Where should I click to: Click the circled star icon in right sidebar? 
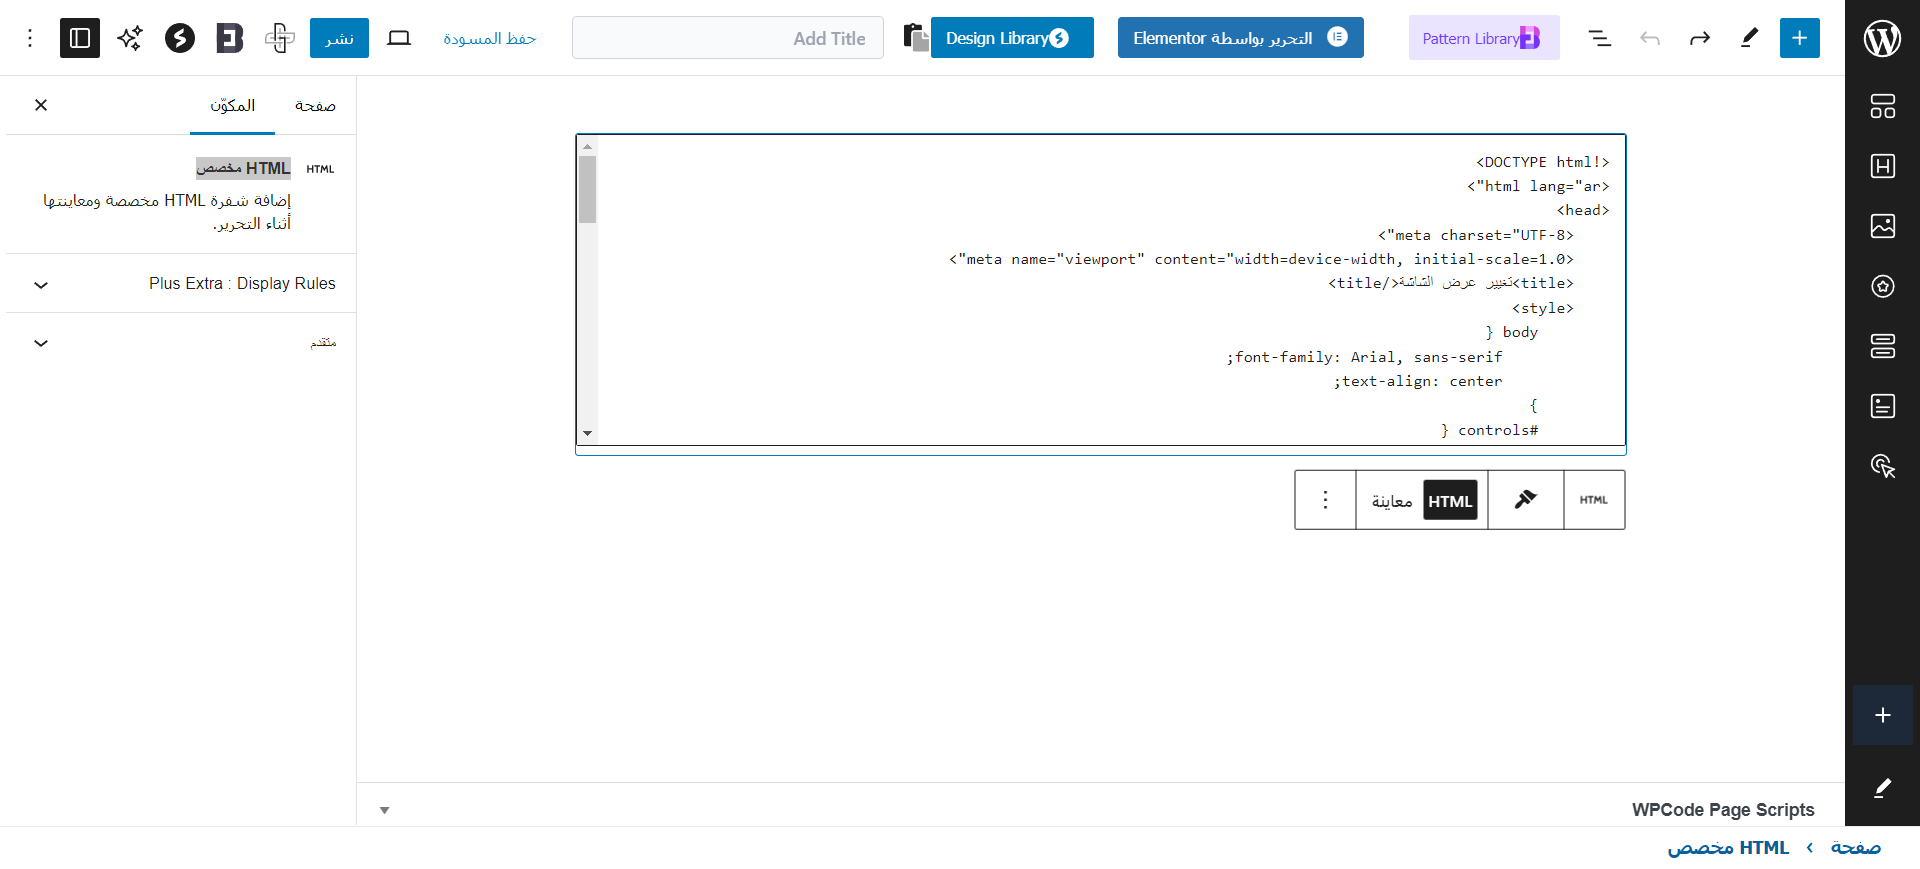pos(1883,286)
